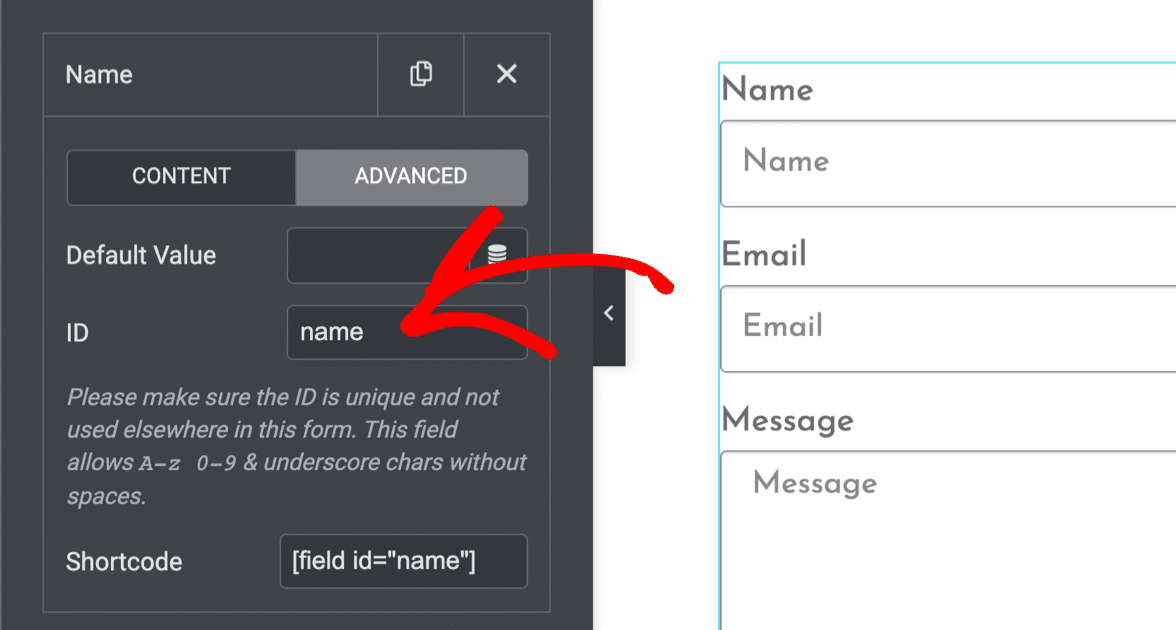
Task: Close the Name widget settings with the X icon
Action: 506,74
